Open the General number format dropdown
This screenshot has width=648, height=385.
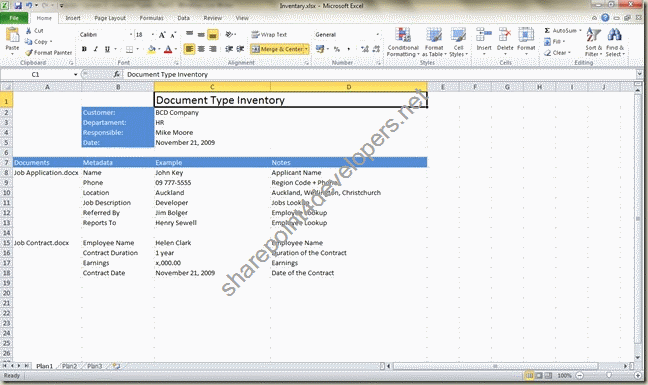point(377,35)
